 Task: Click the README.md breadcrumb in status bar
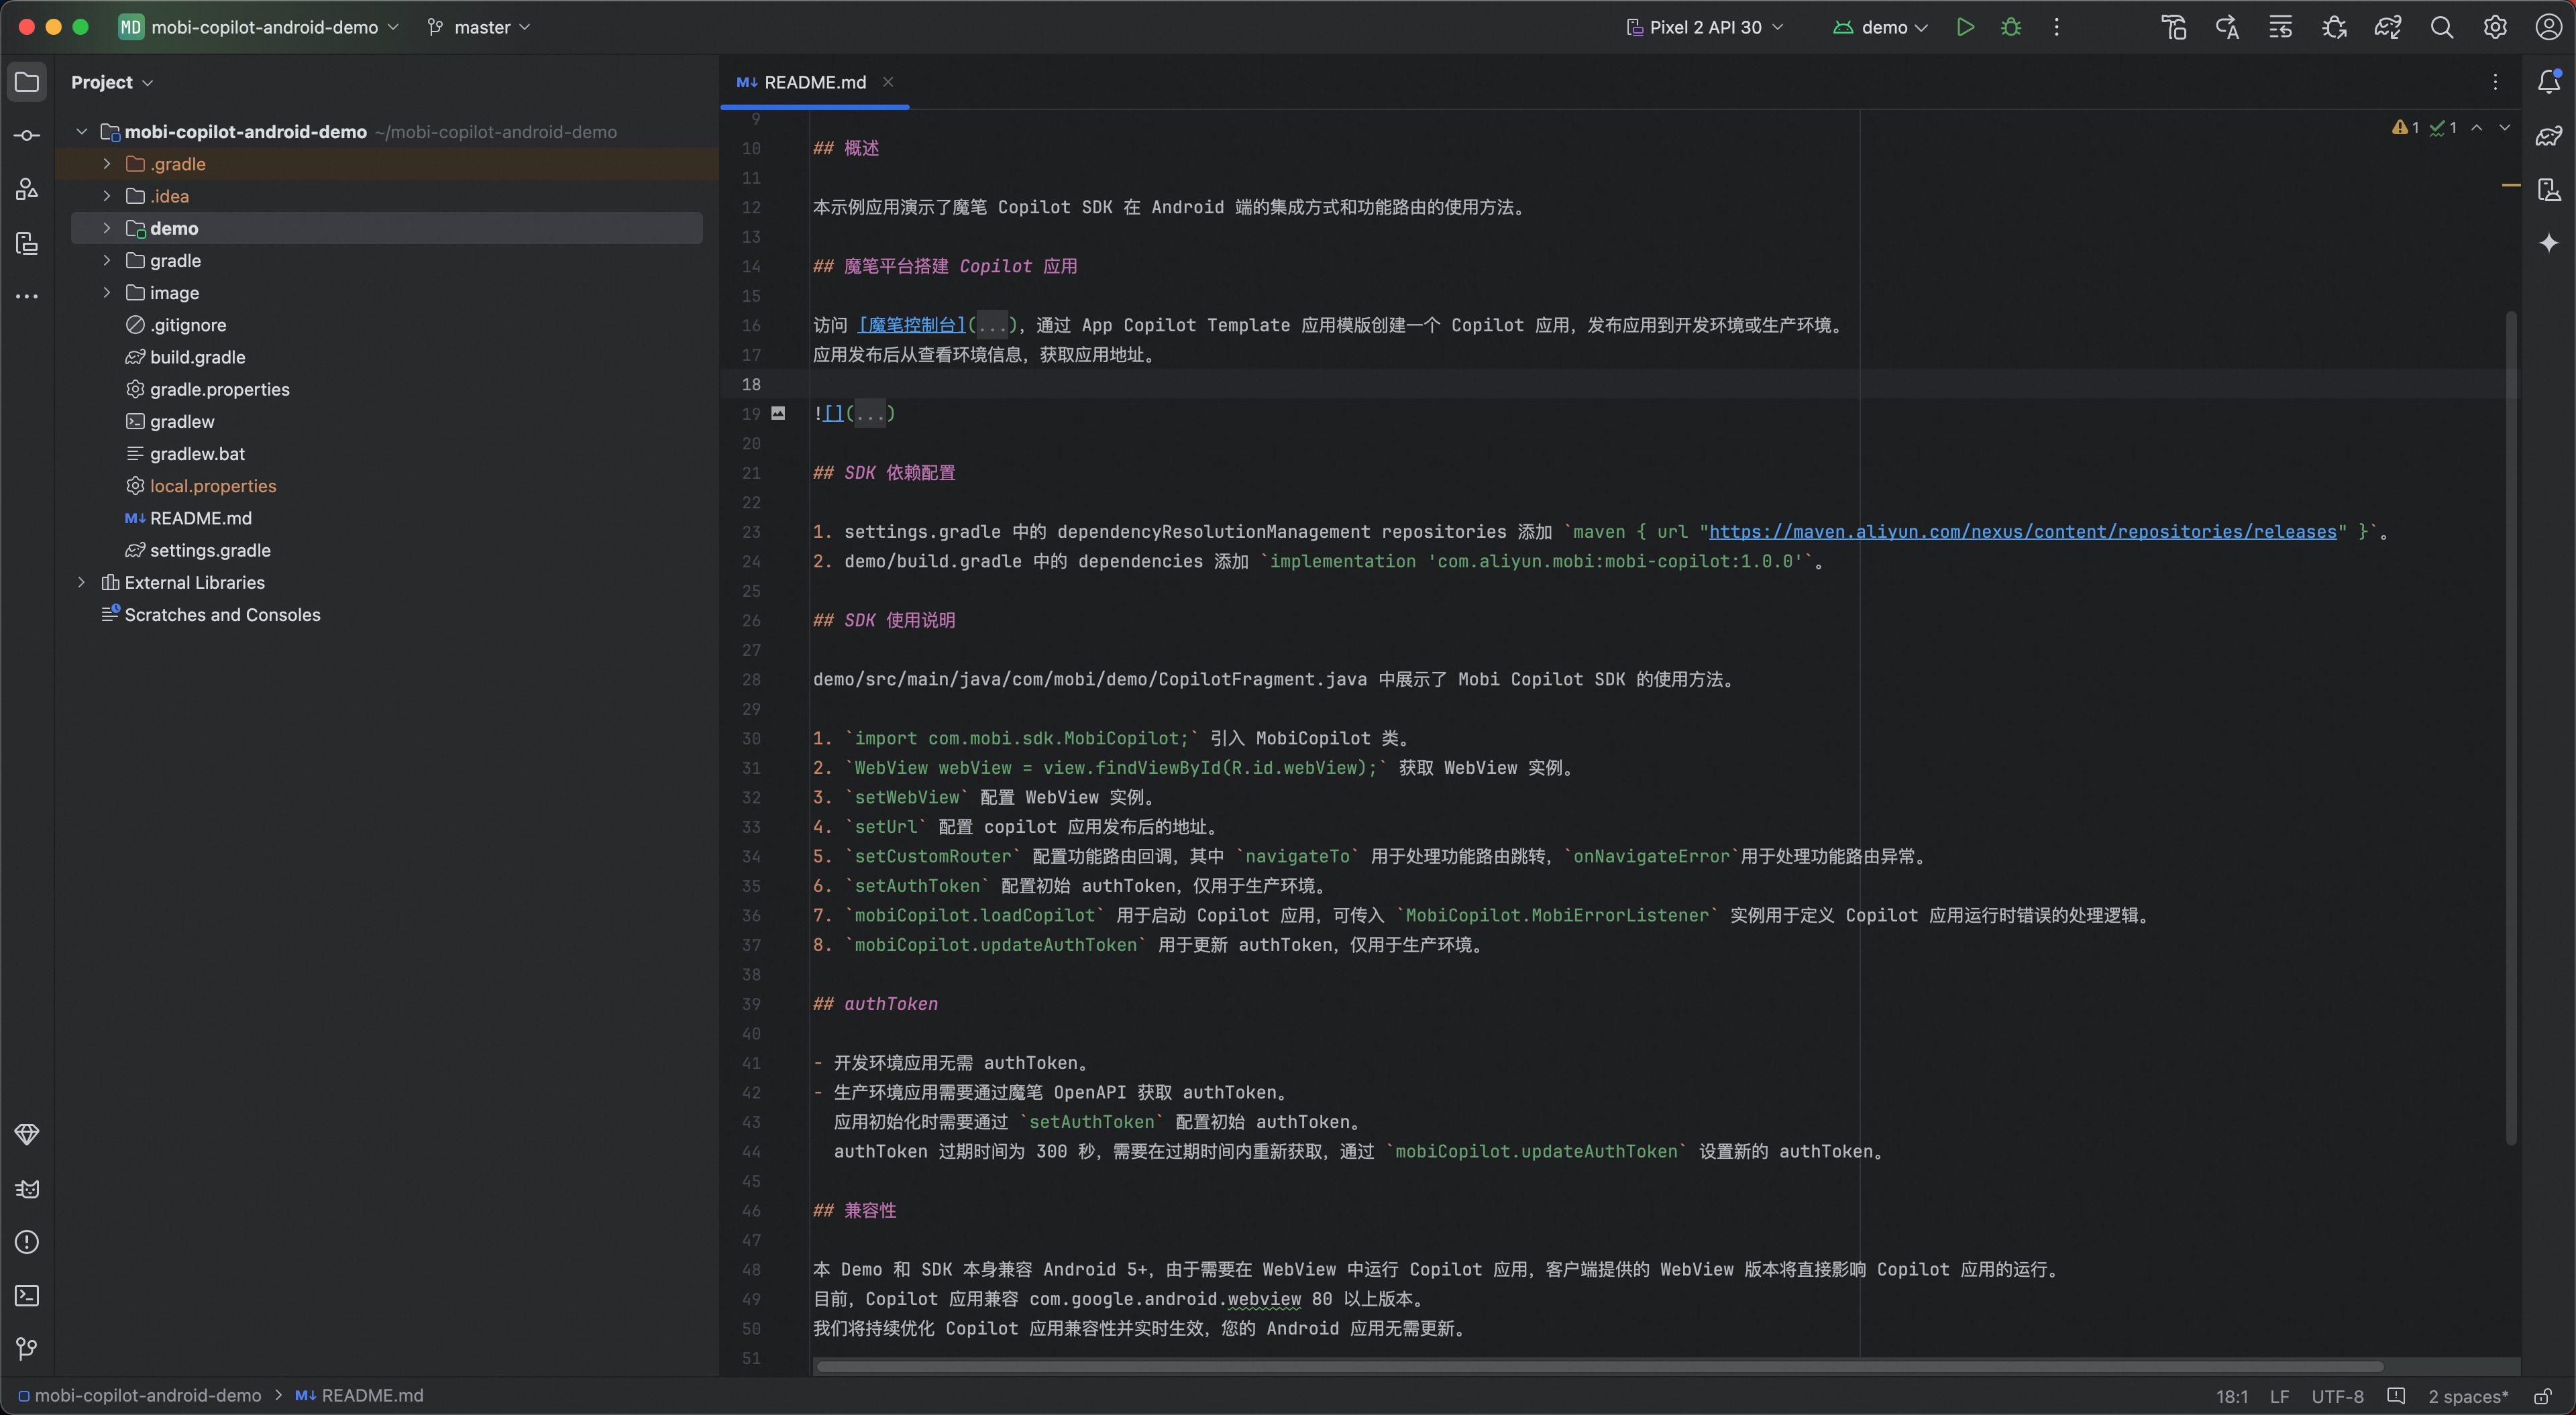coord(359,1396)
